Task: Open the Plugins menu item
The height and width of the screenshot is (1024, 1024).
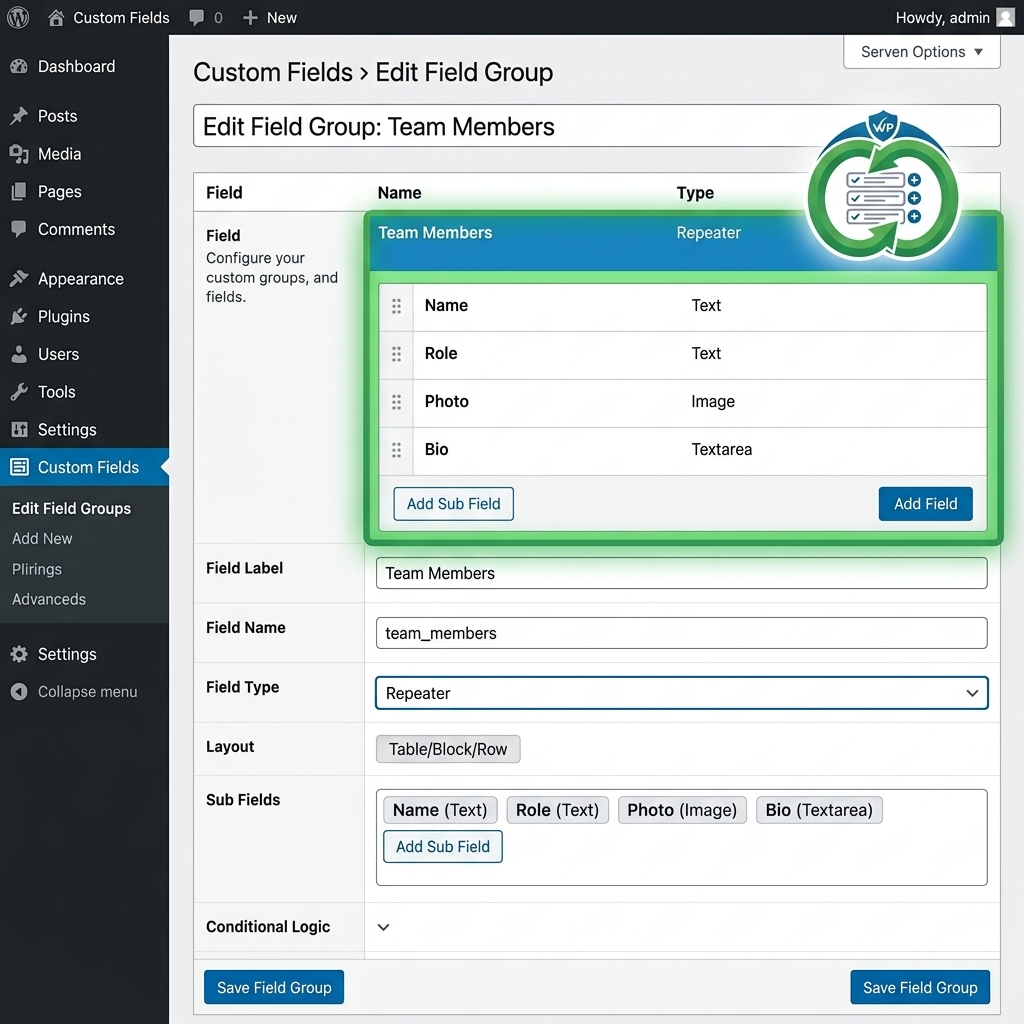Action: click(63, 317)
